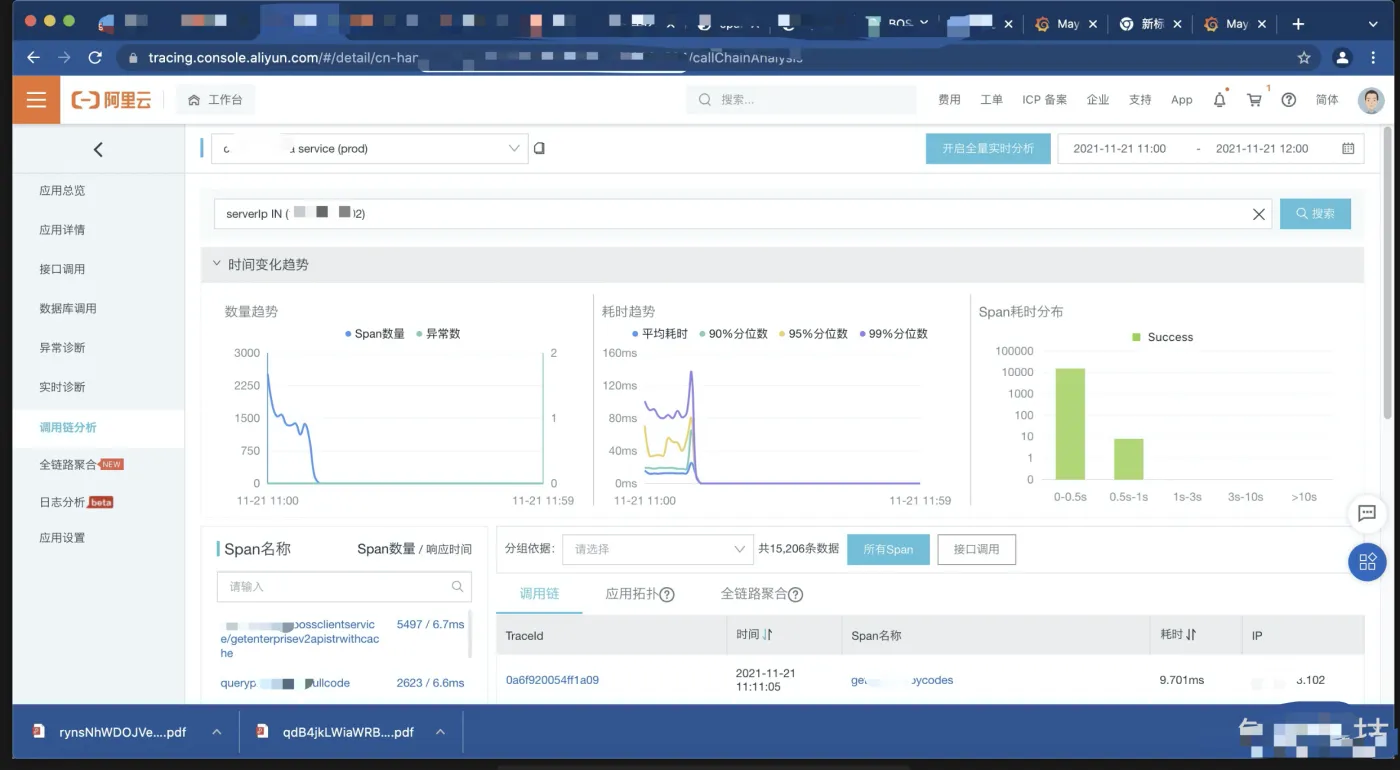Open the notifications bell
This screenshot has width=1400, height=770.
tap(1219, 100)
